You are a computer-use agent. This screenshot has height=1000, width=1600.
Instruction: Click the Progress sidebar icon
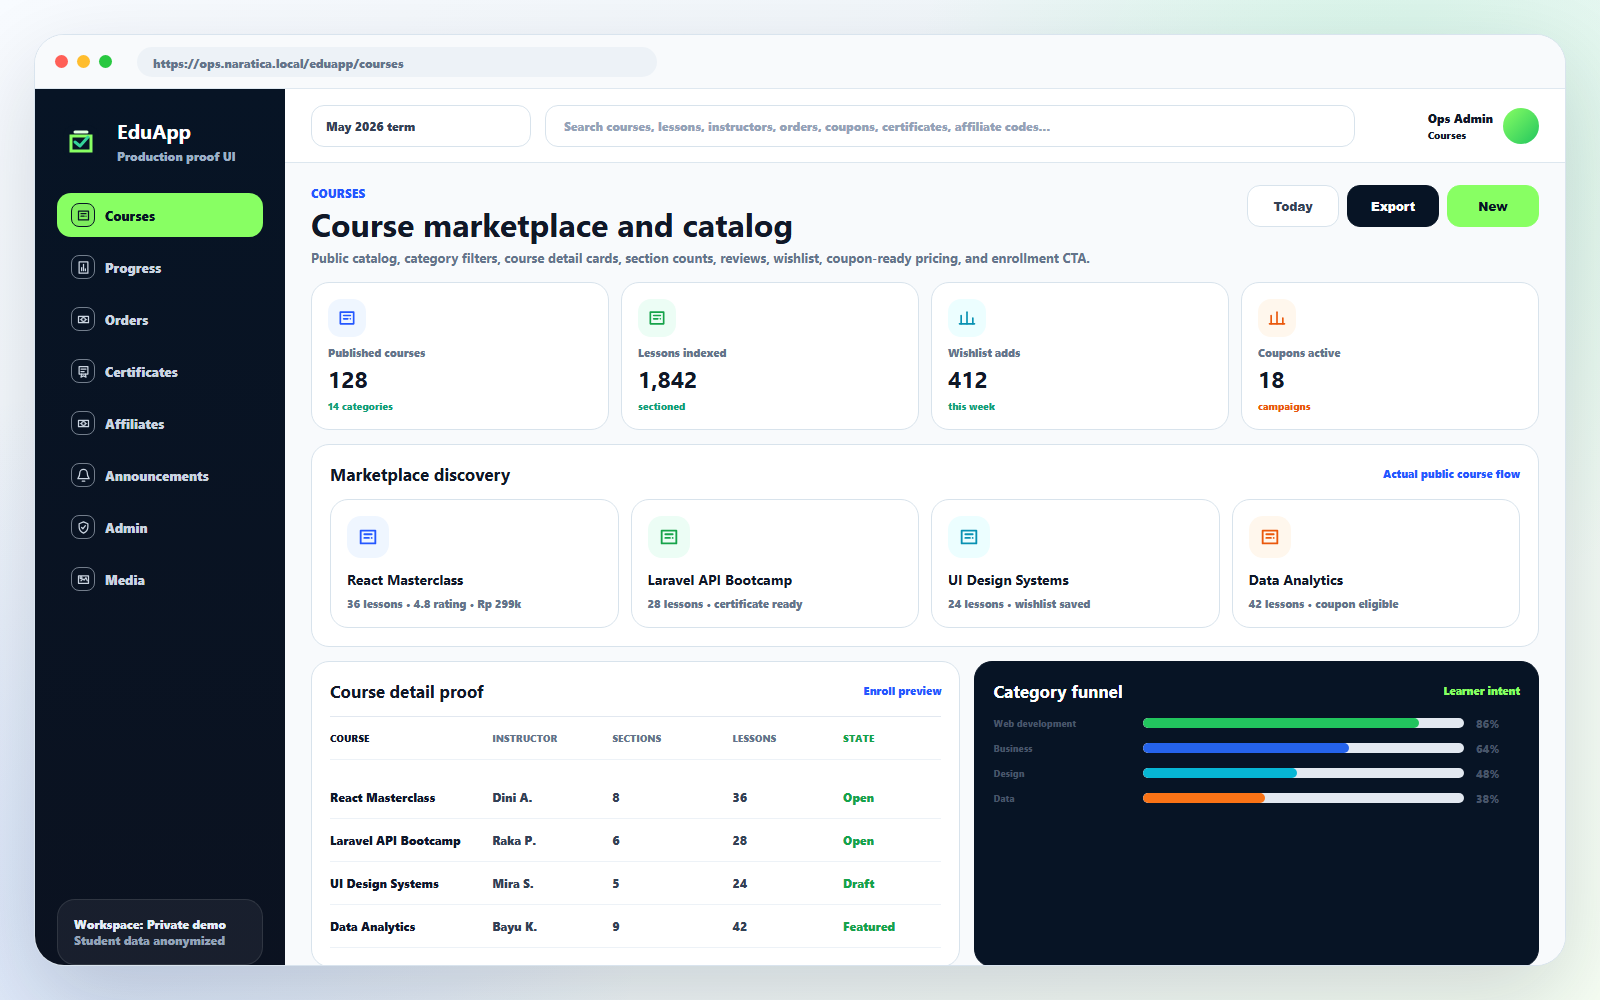(x=84, y=268)
